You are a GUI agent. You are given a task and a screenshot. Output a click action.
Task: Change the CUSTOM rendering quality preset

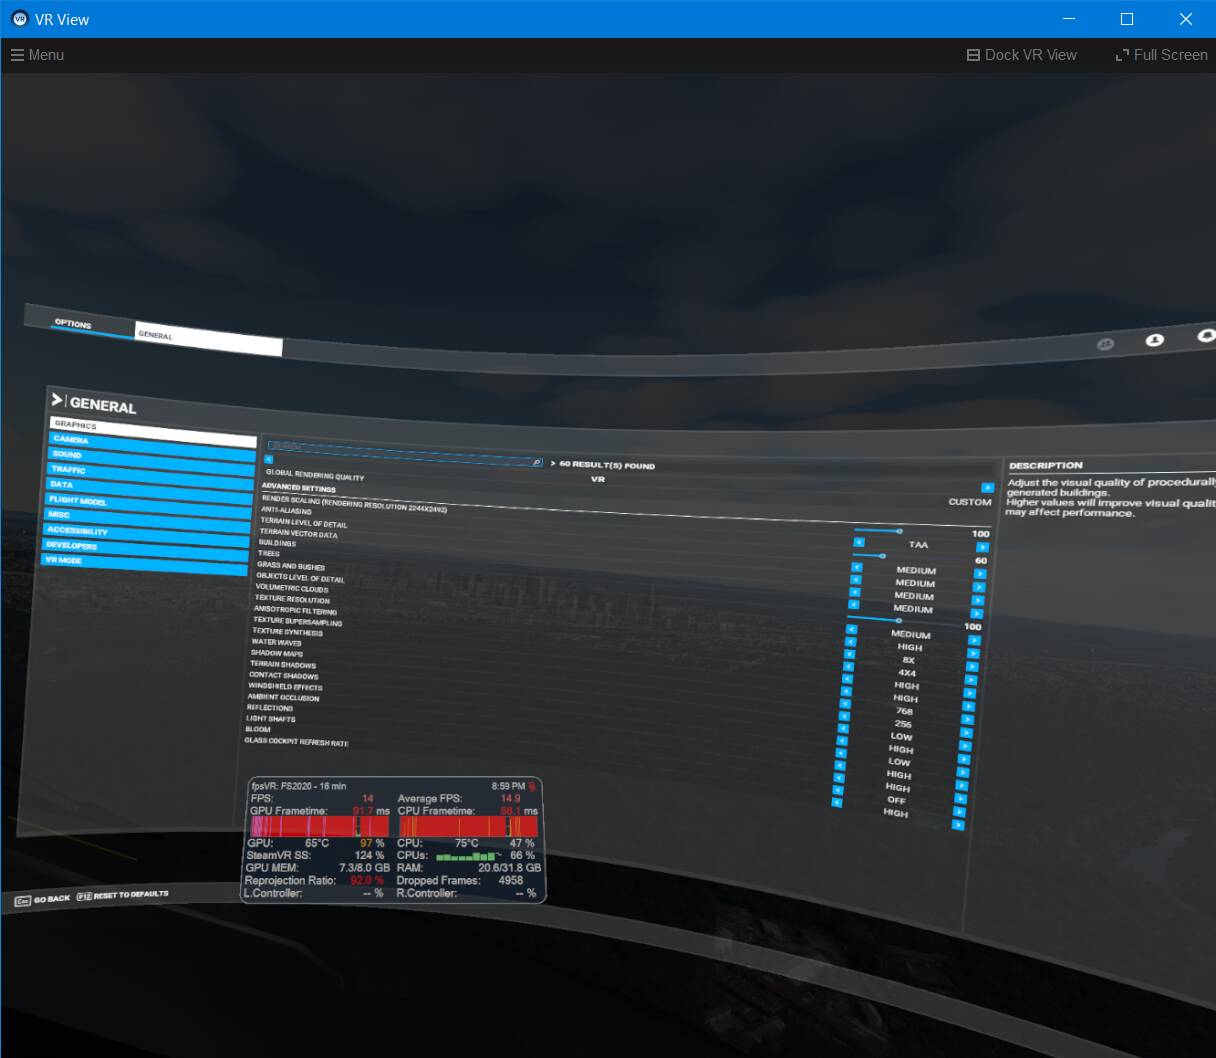[x=987, y=488]
